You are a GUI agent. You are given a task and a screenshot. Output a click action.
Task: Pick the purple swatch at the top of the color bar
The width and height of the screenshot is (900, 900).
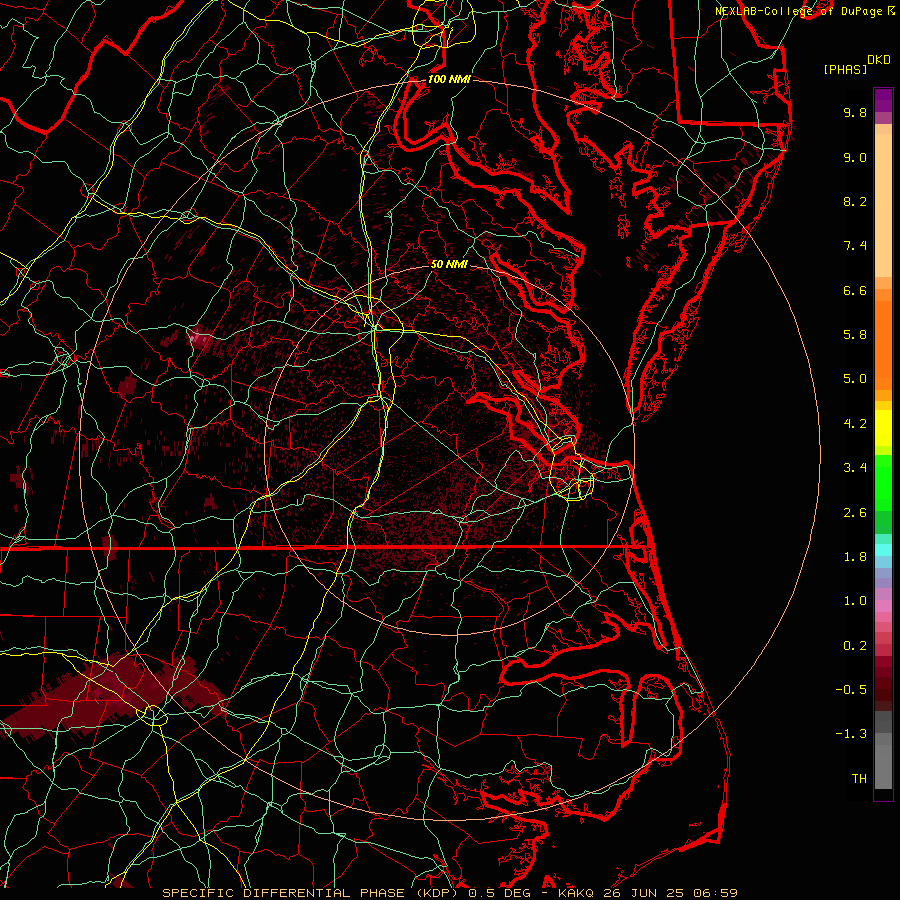click(883, 100)
